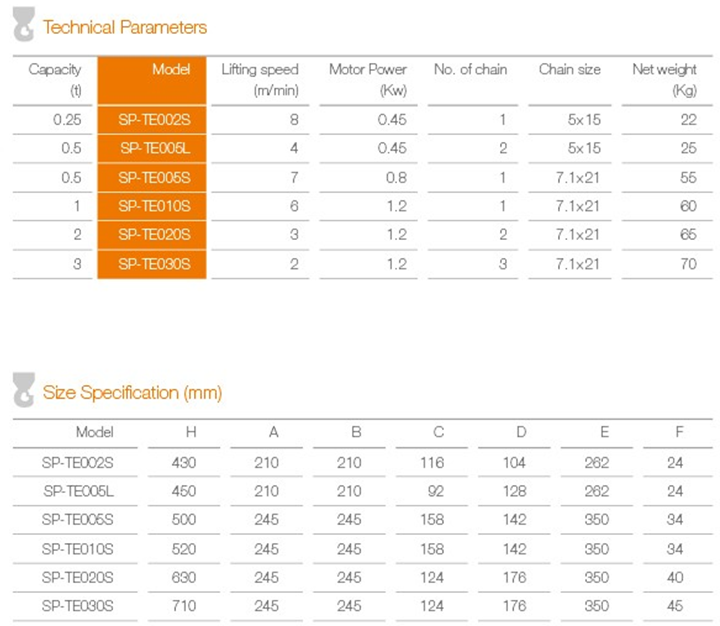Image resolution: width=720 pixels, height=626 pixels.
Task: Click the Lifting speed column header
Action: [x=260, y=80]
